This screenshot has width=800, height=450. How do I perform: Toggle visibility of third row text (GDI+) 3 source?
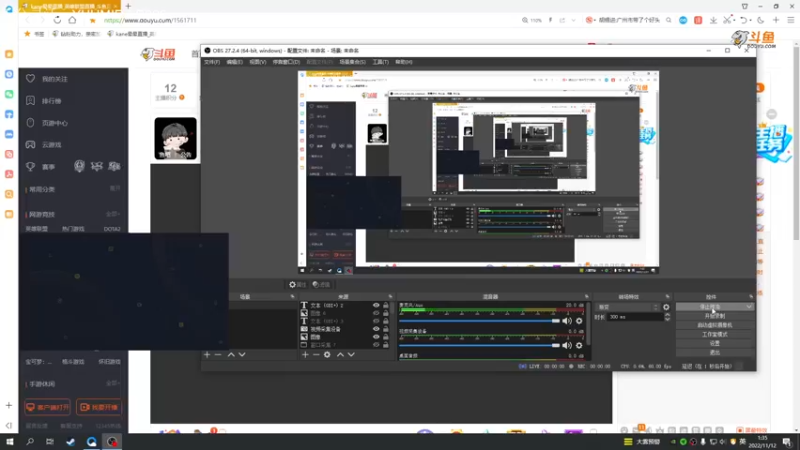(x=376, y=321)
